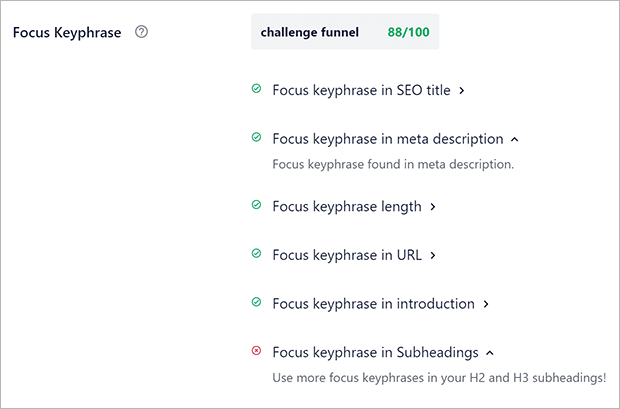Click the 'challenge funnel' keyphrase box

coord(345,32)
